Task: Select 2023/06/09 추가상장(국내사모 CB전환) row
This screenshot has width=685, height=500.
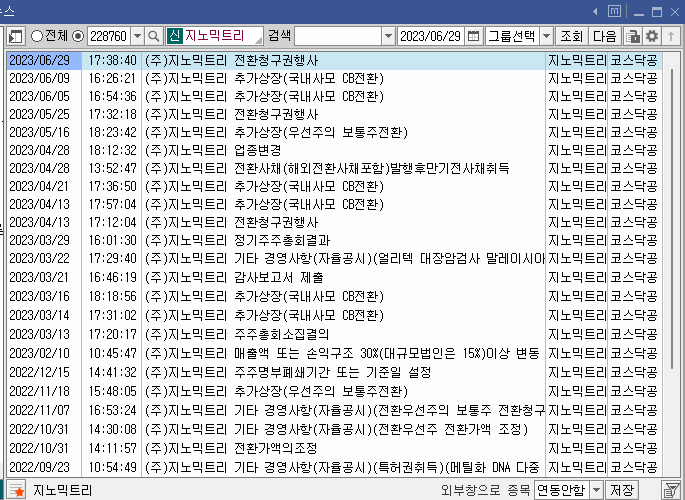Action: tap(334, 79)
